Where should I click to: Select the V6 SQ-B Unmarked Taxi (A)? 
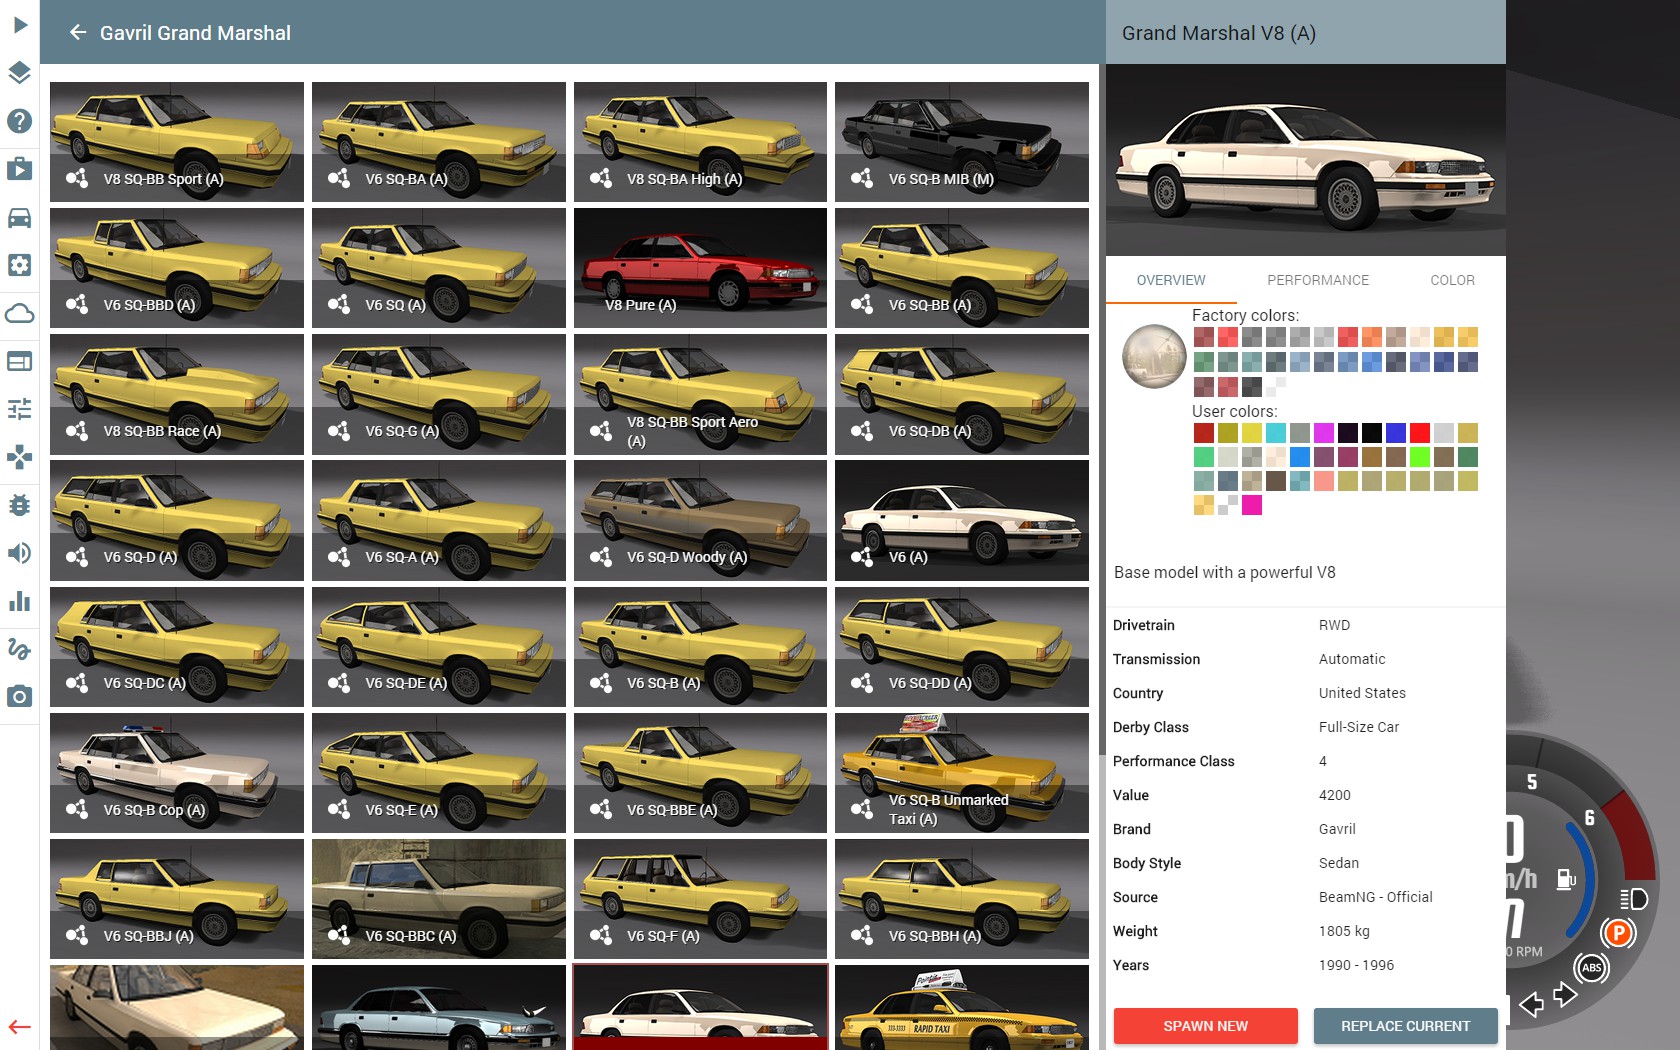tap(962, 773)
